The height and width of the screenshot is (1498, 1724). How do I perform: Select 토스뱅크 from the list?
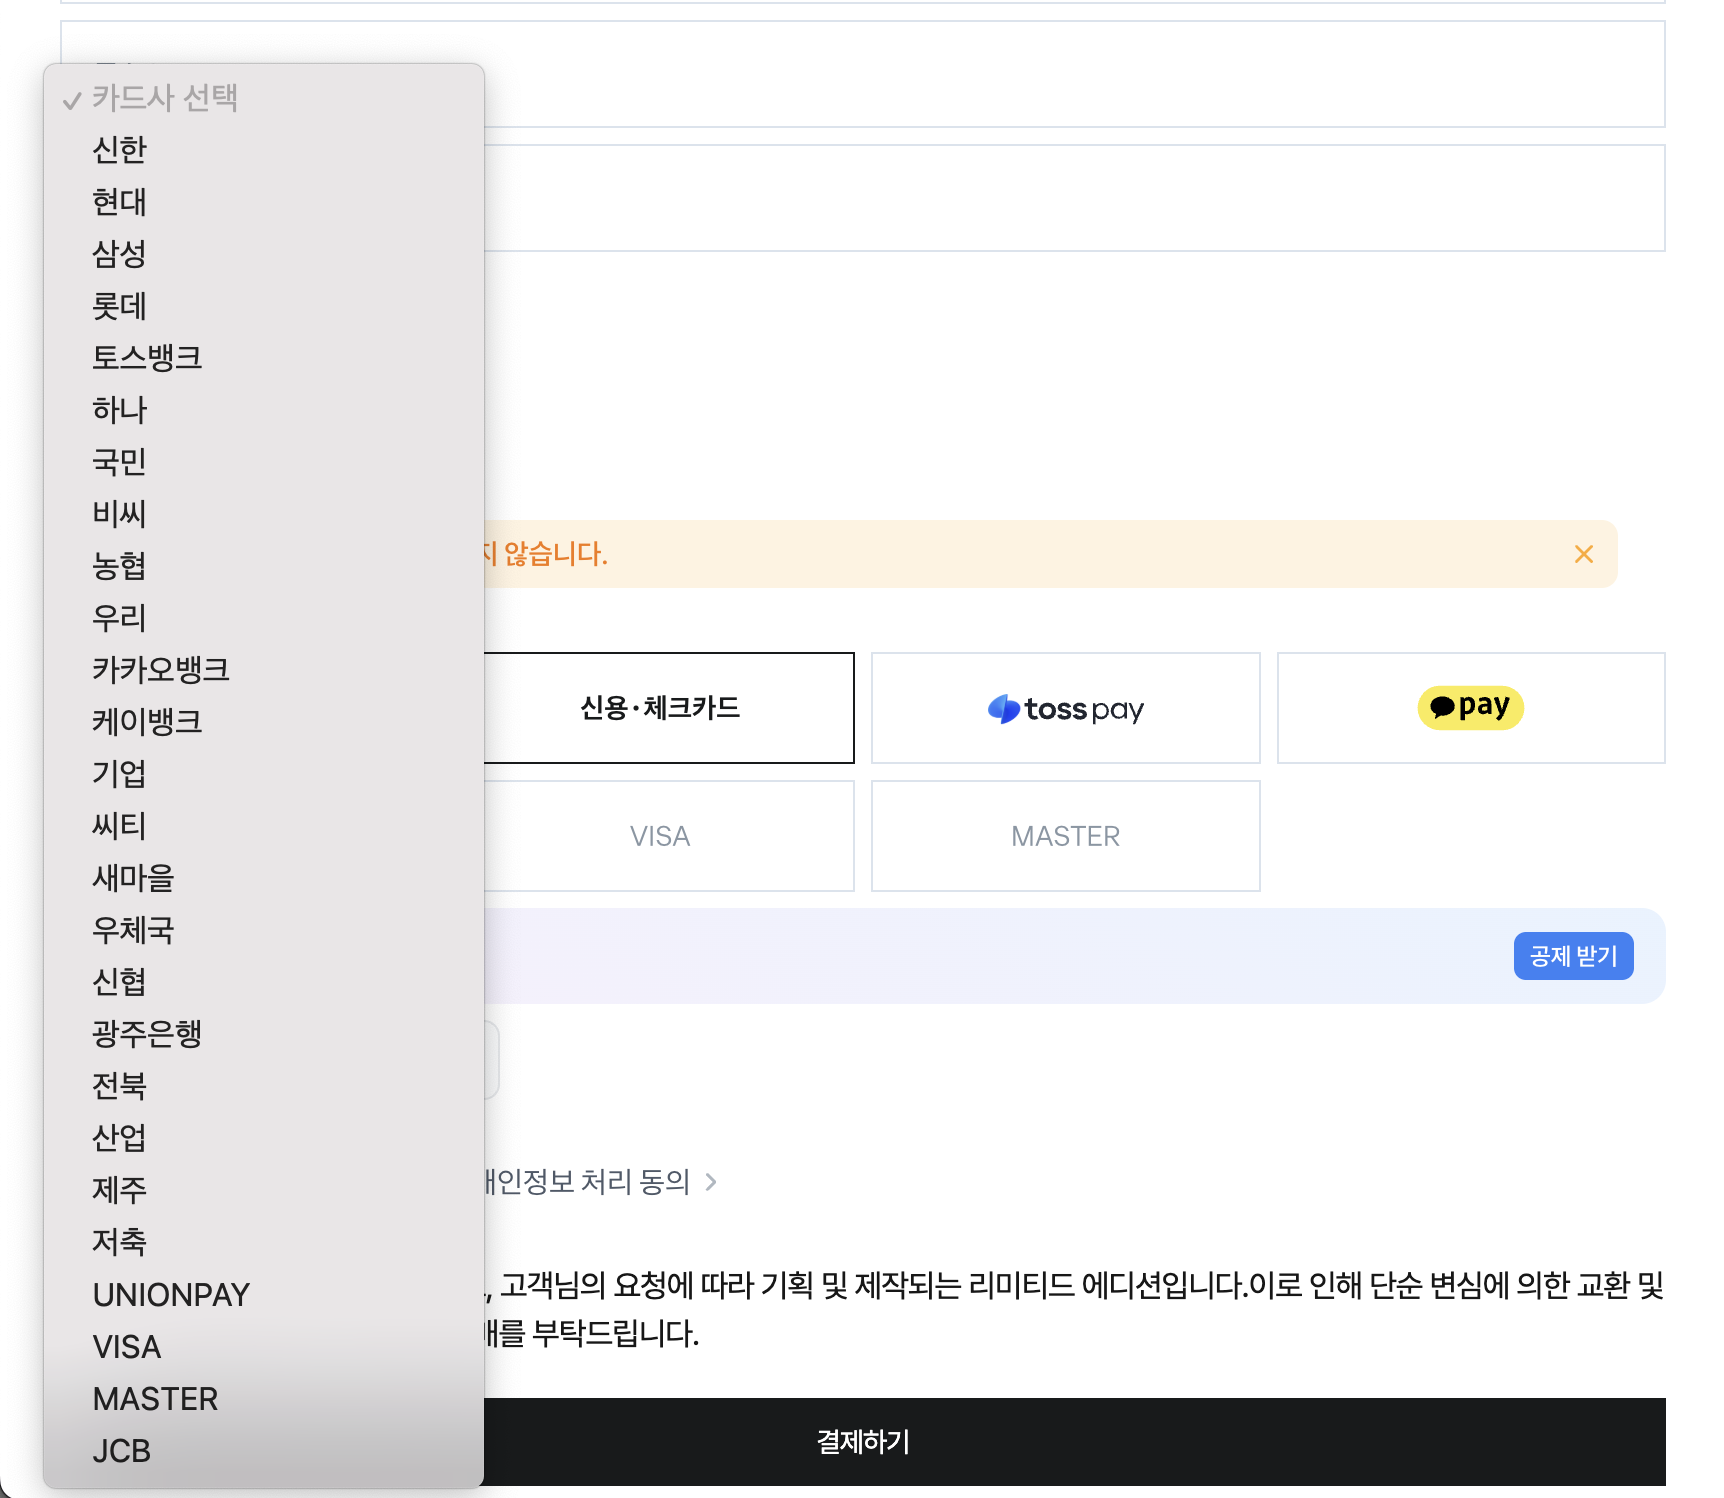coord(264,358)
